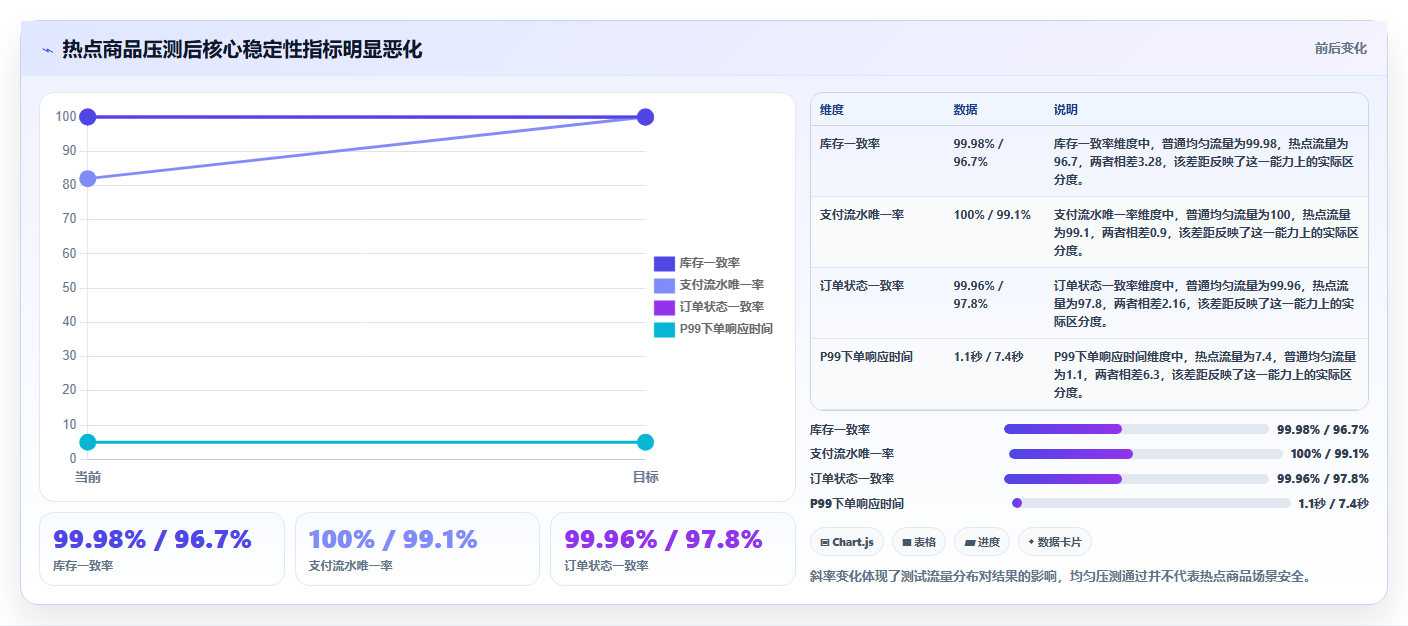
Task: Click the 前后变化 label in the header
Action: [x=1340, y=49]
